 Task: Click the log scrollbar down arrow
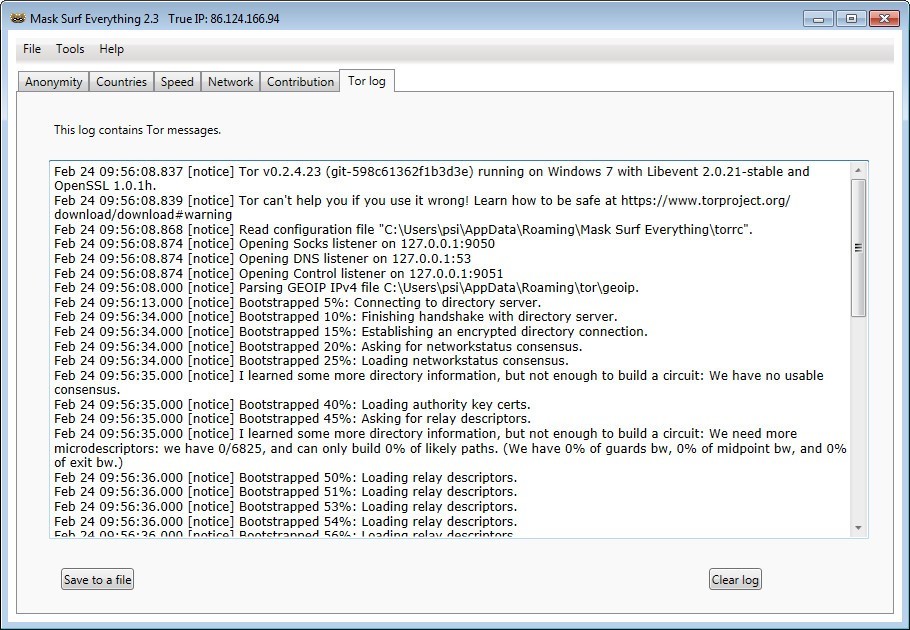pos(858,528)
